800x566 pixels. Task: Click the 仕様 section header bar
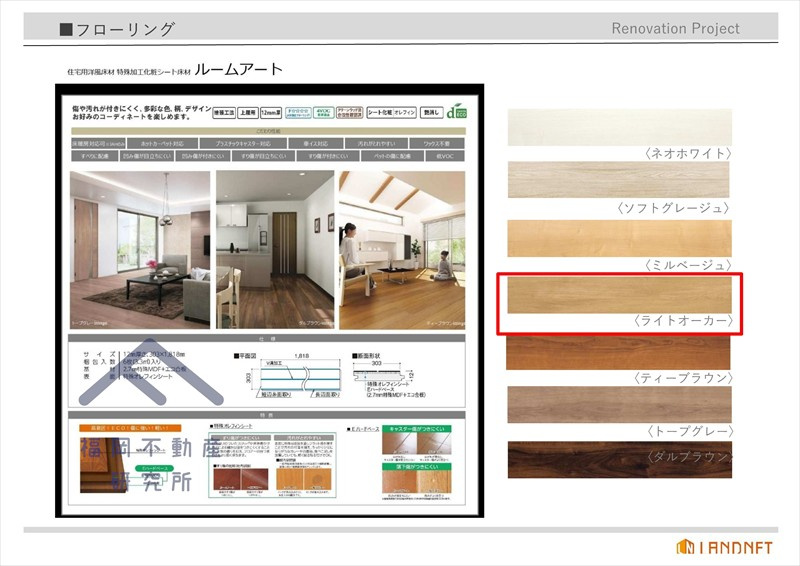point(266,338)
